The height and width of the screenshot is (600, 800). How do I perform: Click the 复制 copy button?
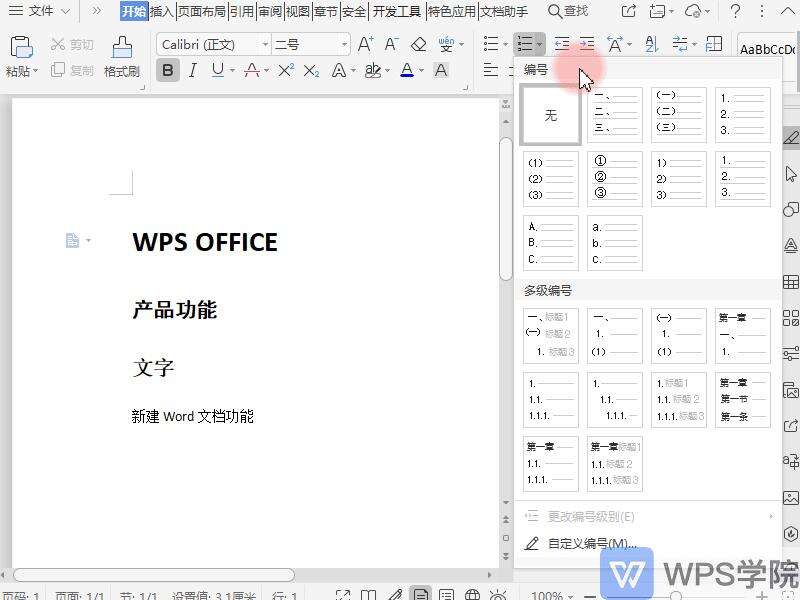click(72, 70)
